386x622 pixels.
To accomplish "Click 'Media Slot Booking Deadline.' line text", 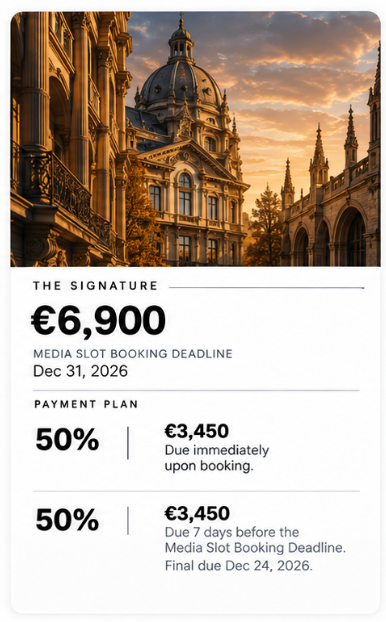I will pos(255,548).
